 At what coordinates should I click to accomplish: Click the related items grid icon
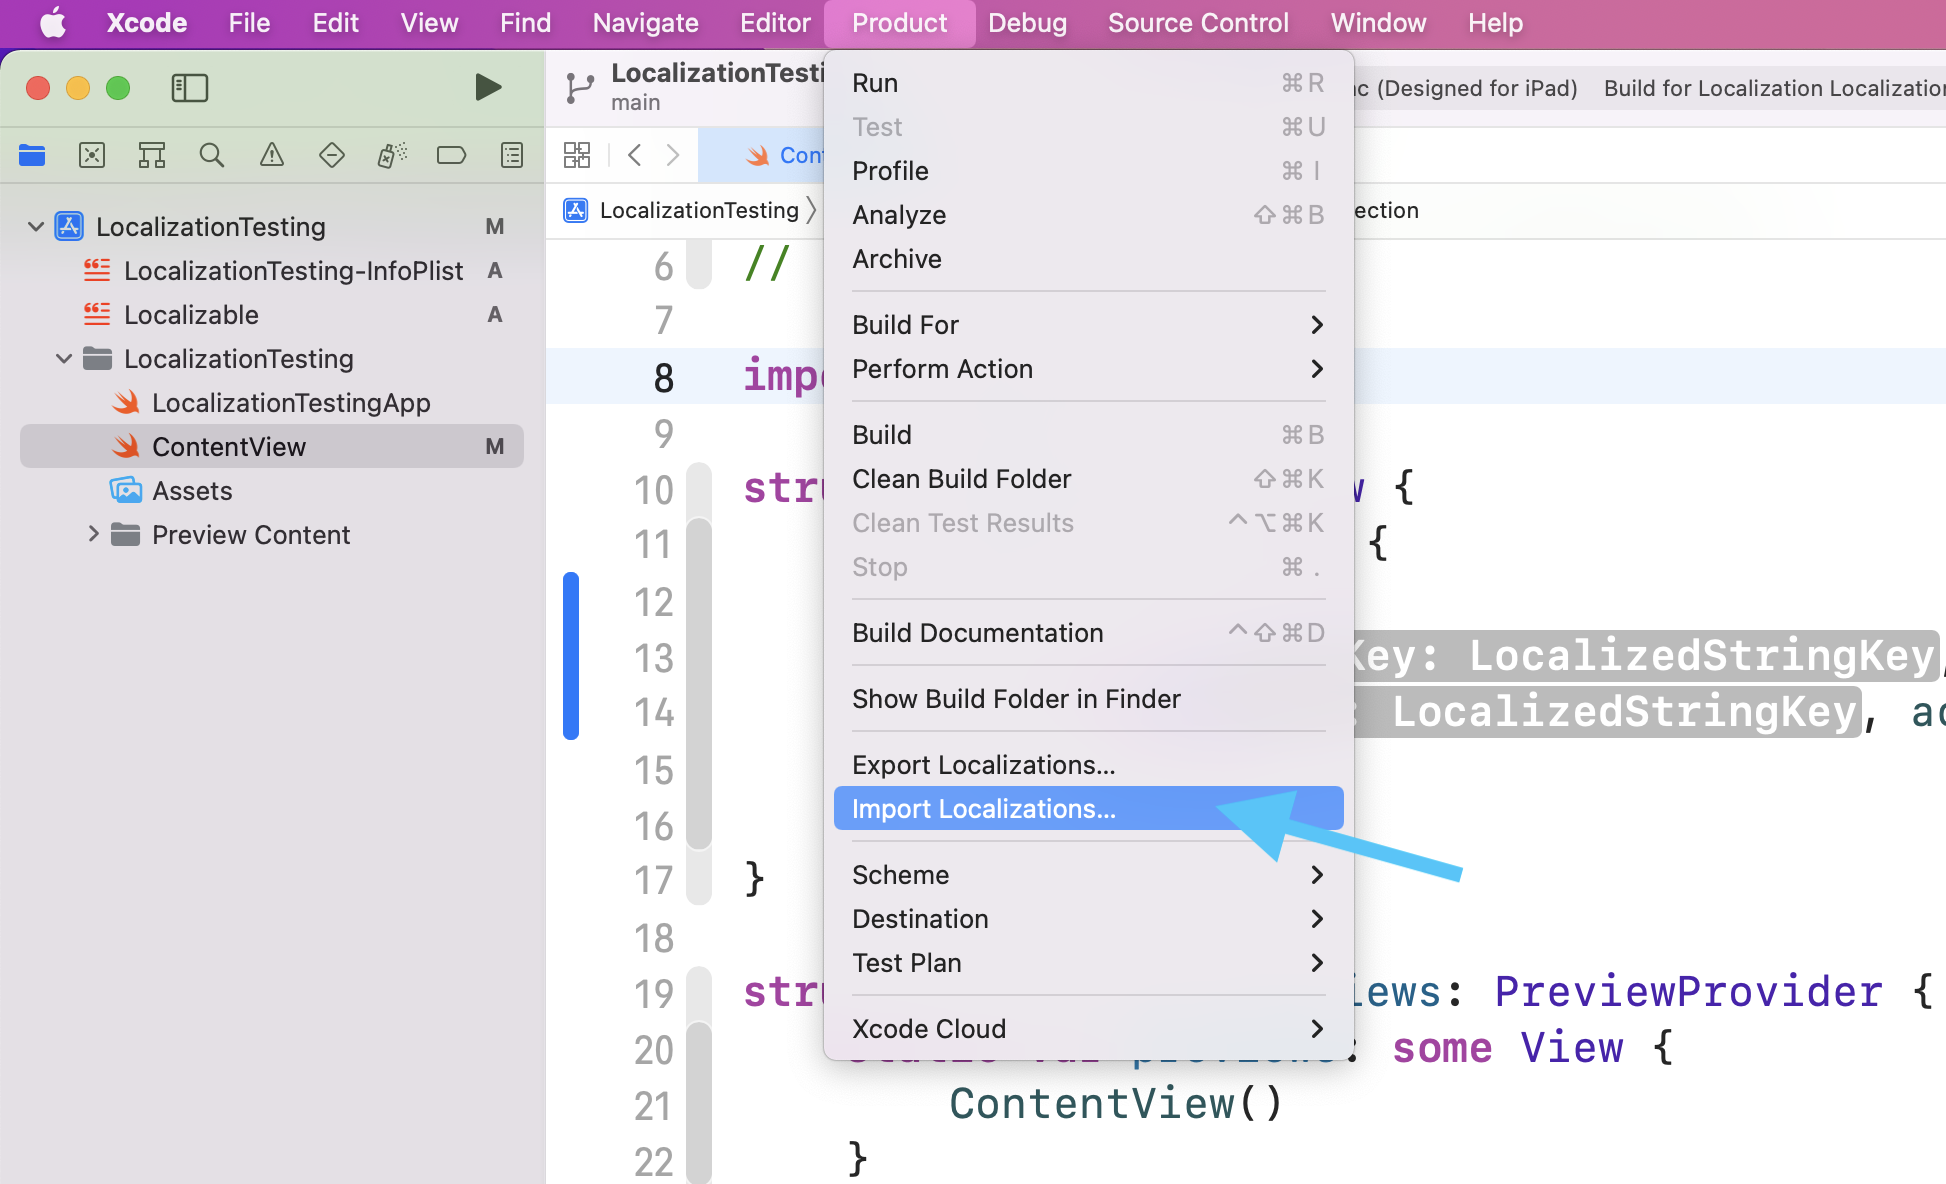577,155
